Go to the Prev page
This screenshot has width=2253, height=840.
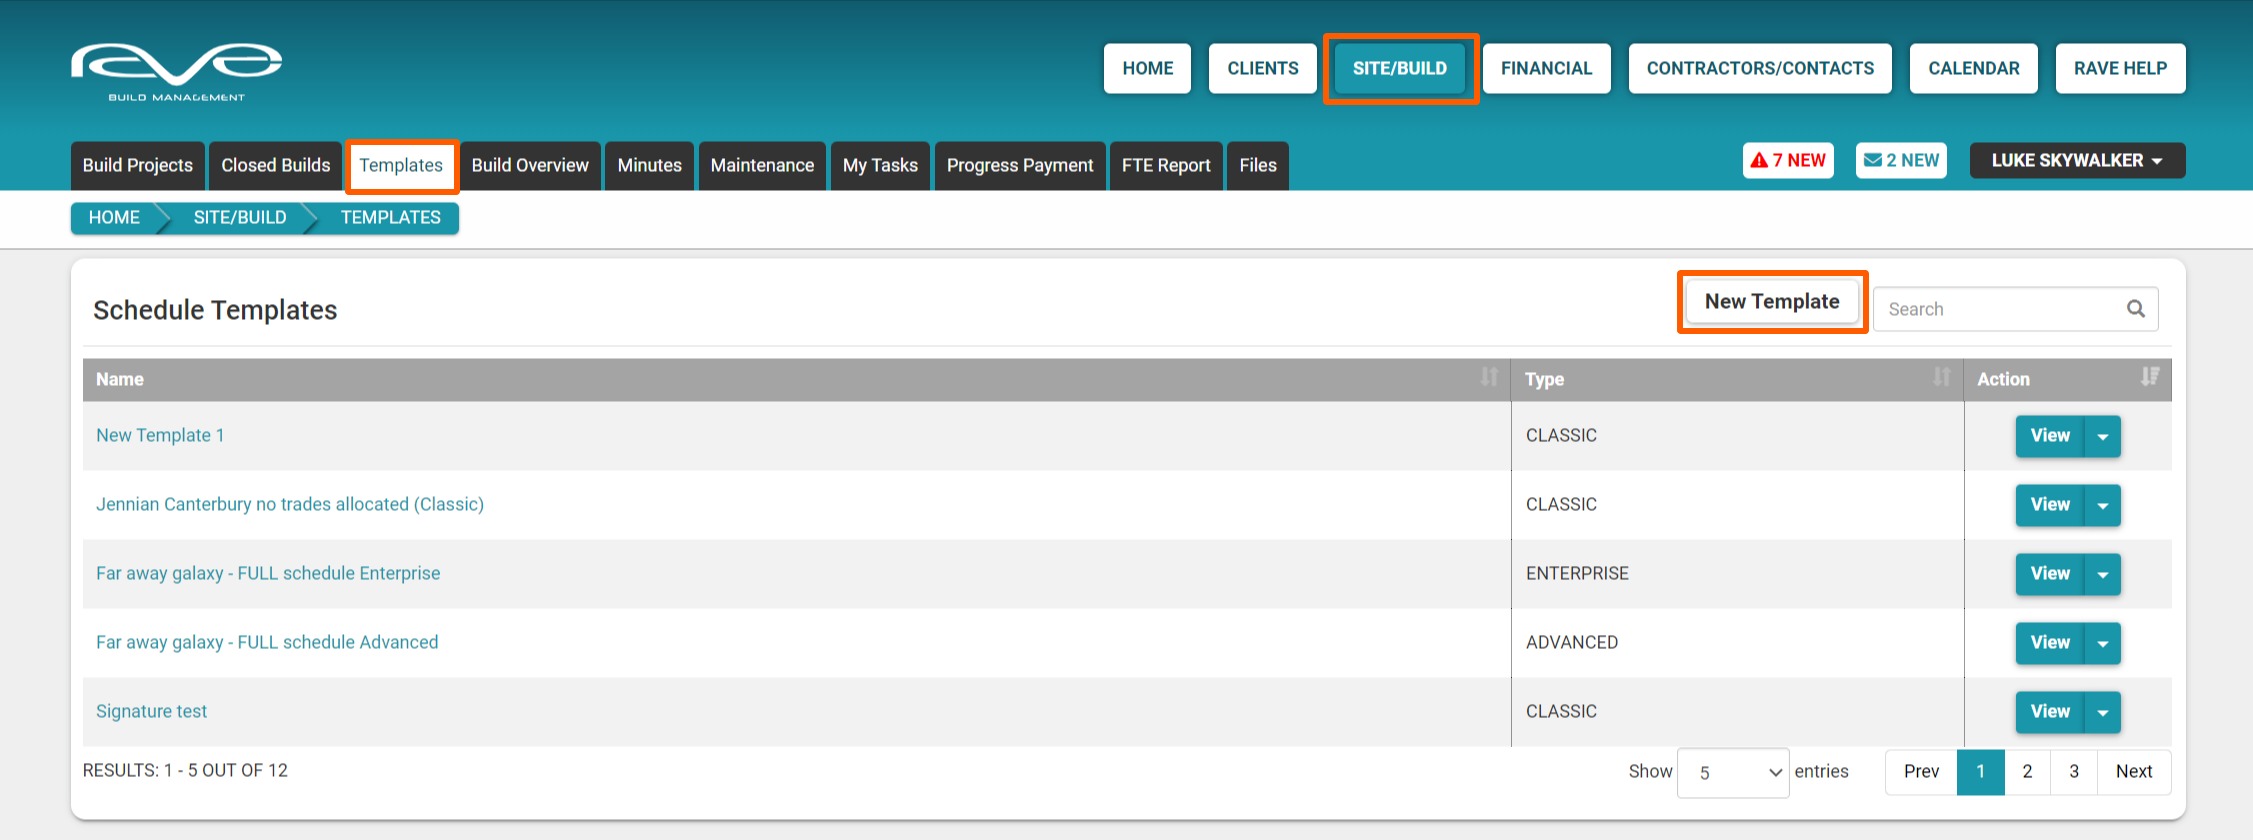pyautogui.click(x=1921, y=772)
